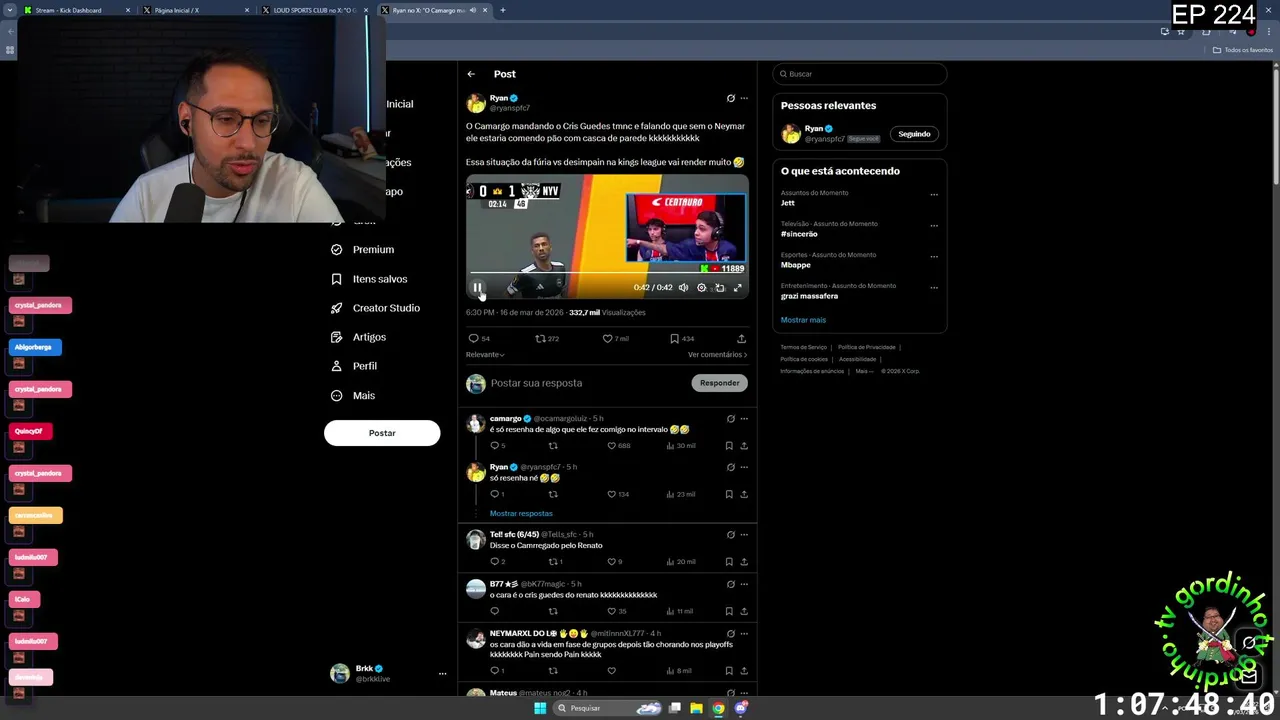The image size is (1280, 720).
Task: Open video settings gear in player
Action: click(702, 288)
